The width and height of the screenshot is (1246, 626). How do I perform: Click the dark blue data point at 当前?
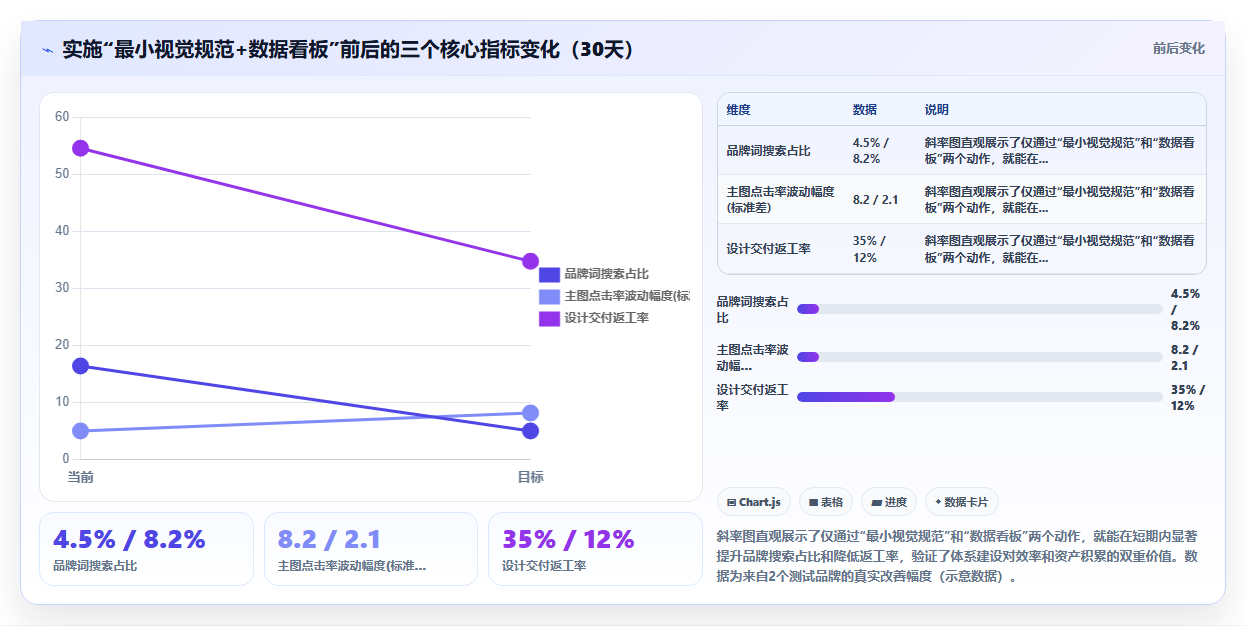[x=81, y=366]
